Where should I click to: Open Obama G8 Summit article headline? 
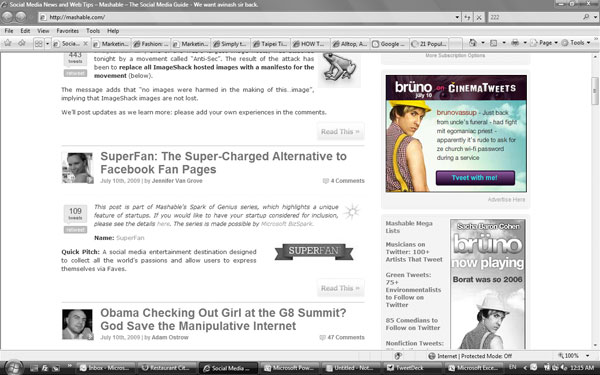pos(223,319)
